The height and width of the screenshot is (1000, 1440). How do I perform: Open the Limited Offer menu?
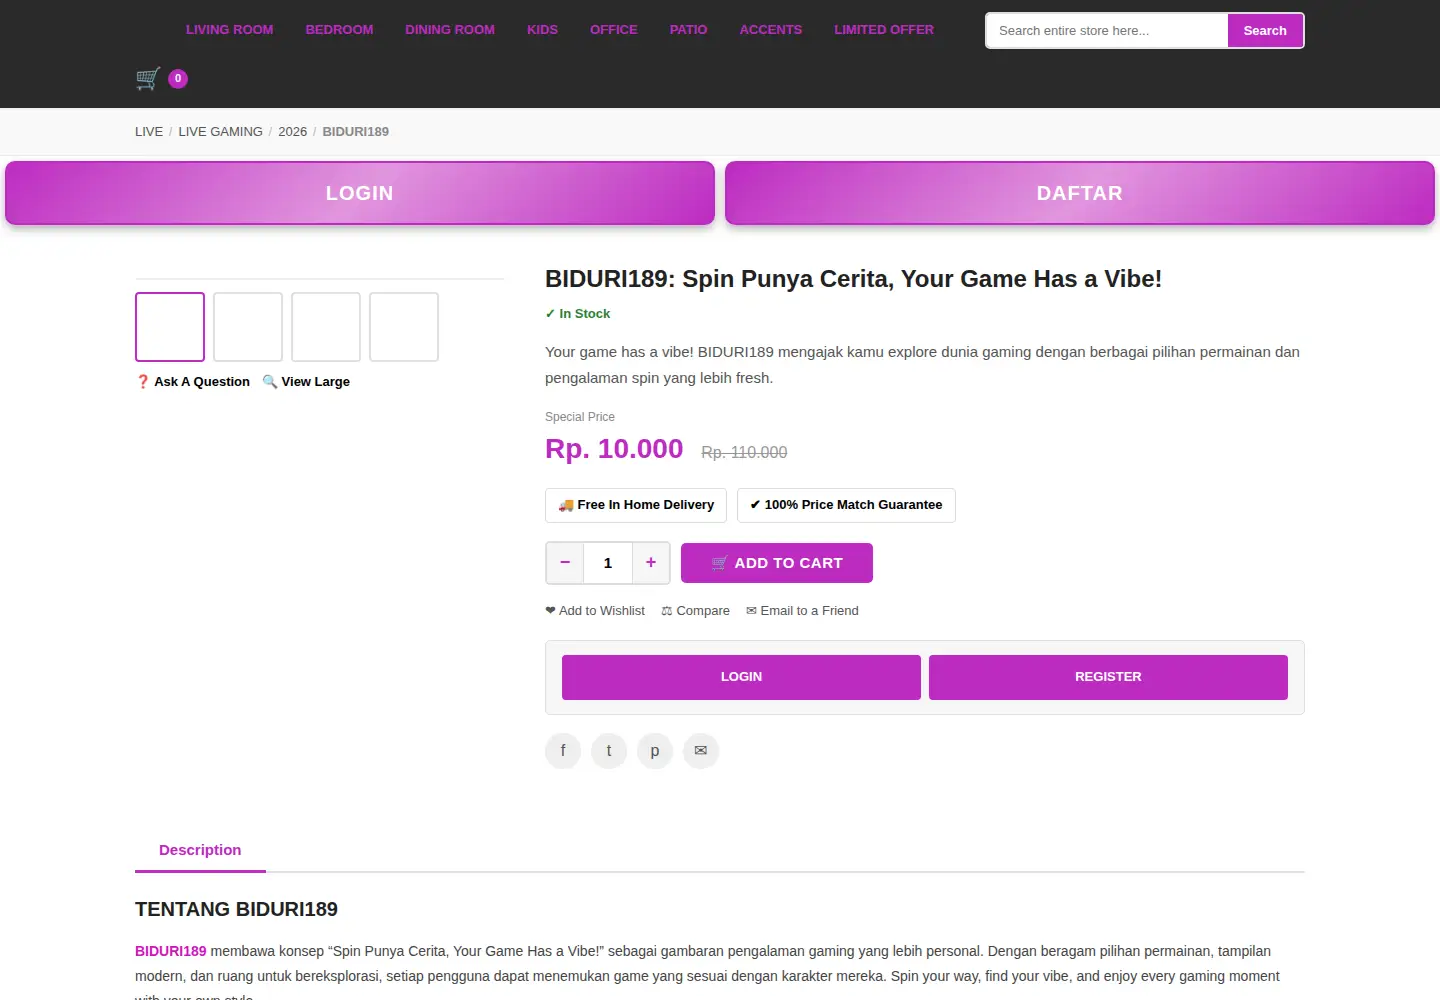point(884,30)
